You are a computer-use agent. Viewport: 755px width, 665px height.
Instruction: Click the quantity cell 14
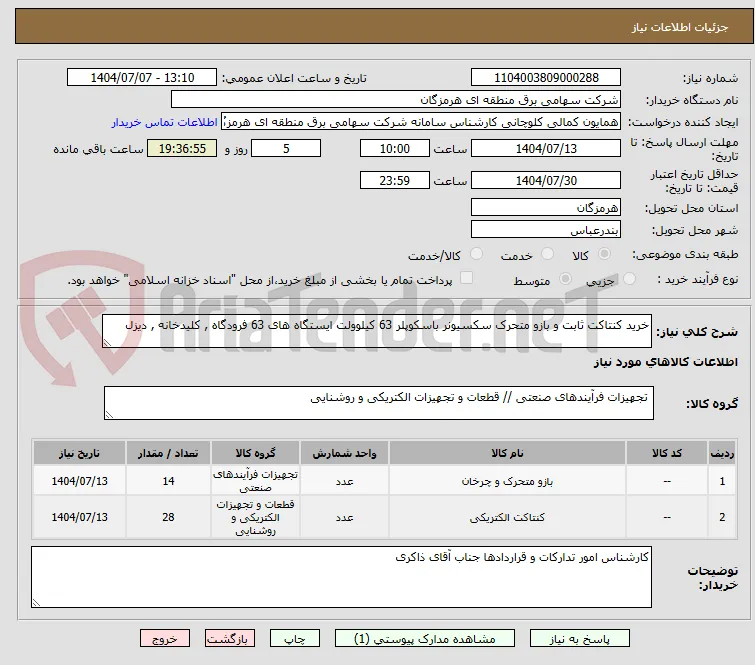coord(168,481)
